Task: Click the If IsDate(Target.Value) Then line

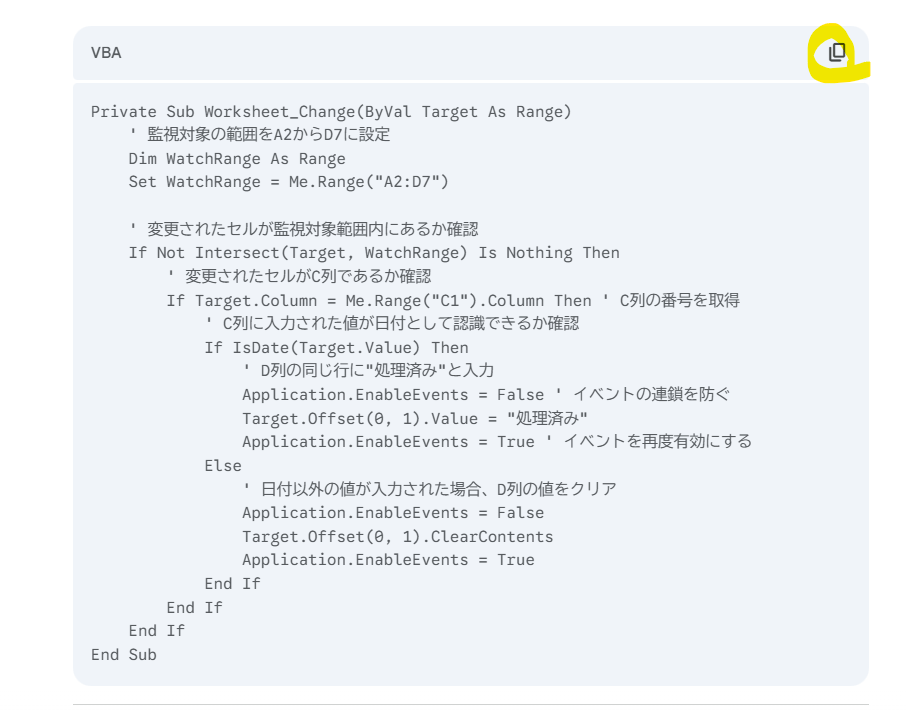Action: 336,347
